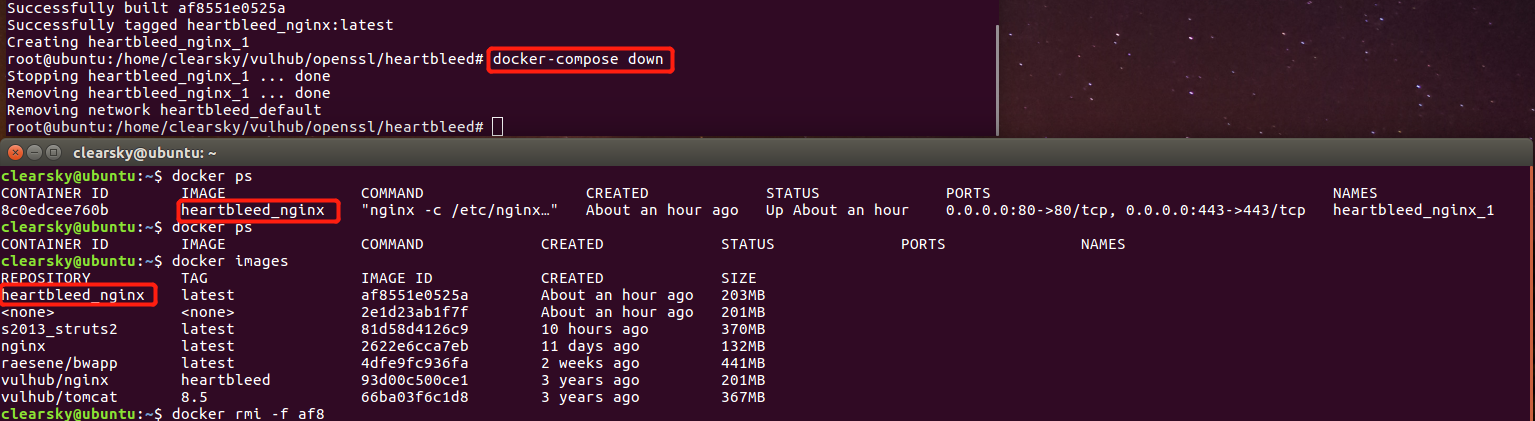Click the raesene/bwapp repository entry

click(60, 363)
